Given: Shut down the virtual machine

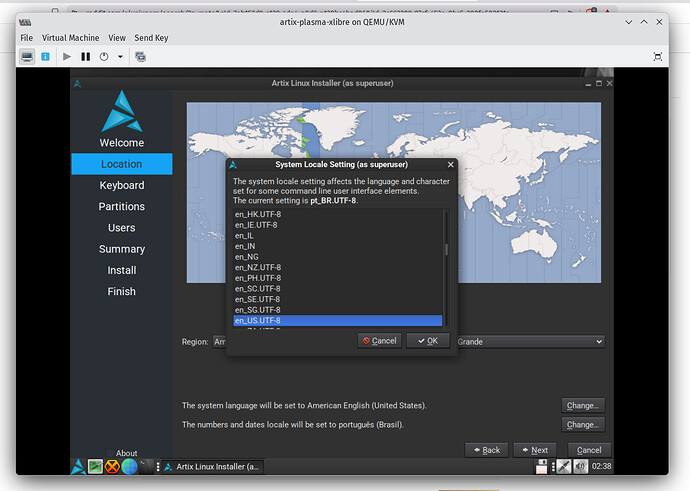Looking at the screenshot, I should (x=104, y=57).
